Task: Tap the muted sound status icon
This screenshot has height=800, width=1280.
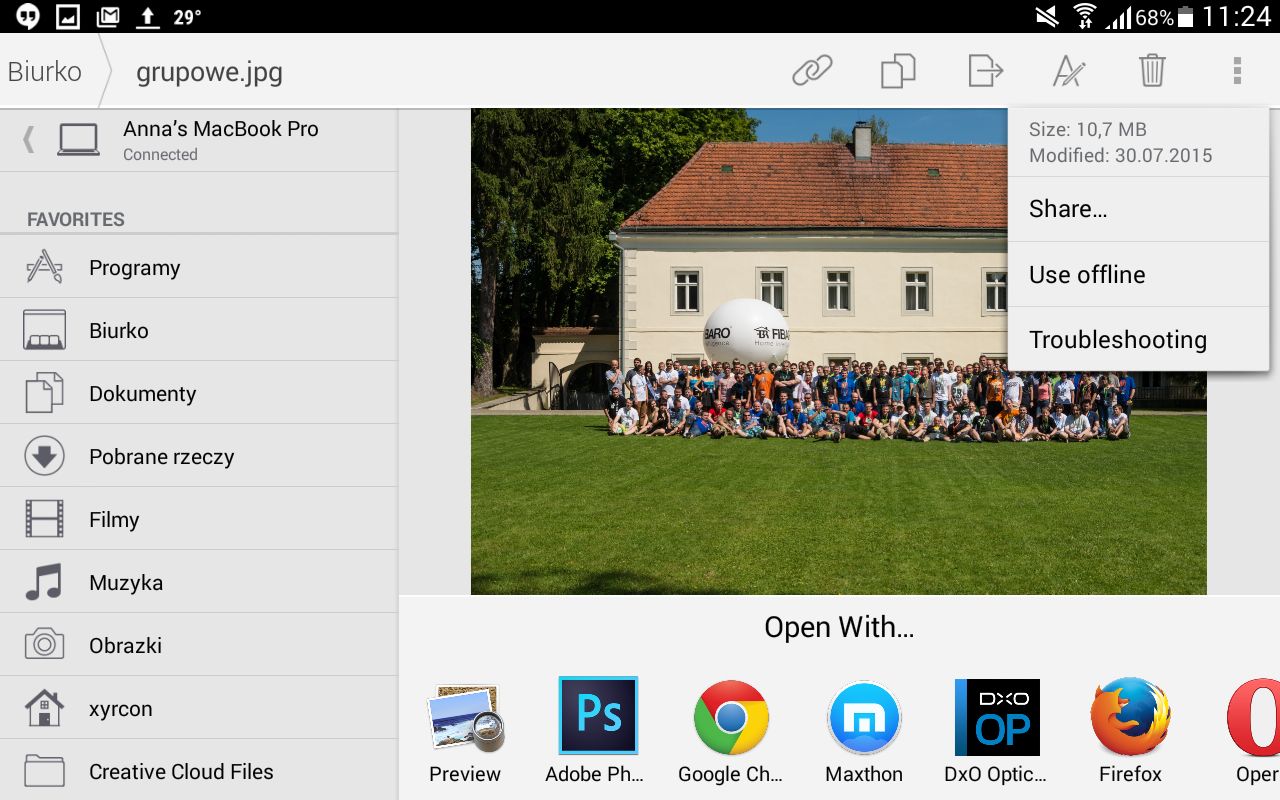Action: [x=1047, y=17]
